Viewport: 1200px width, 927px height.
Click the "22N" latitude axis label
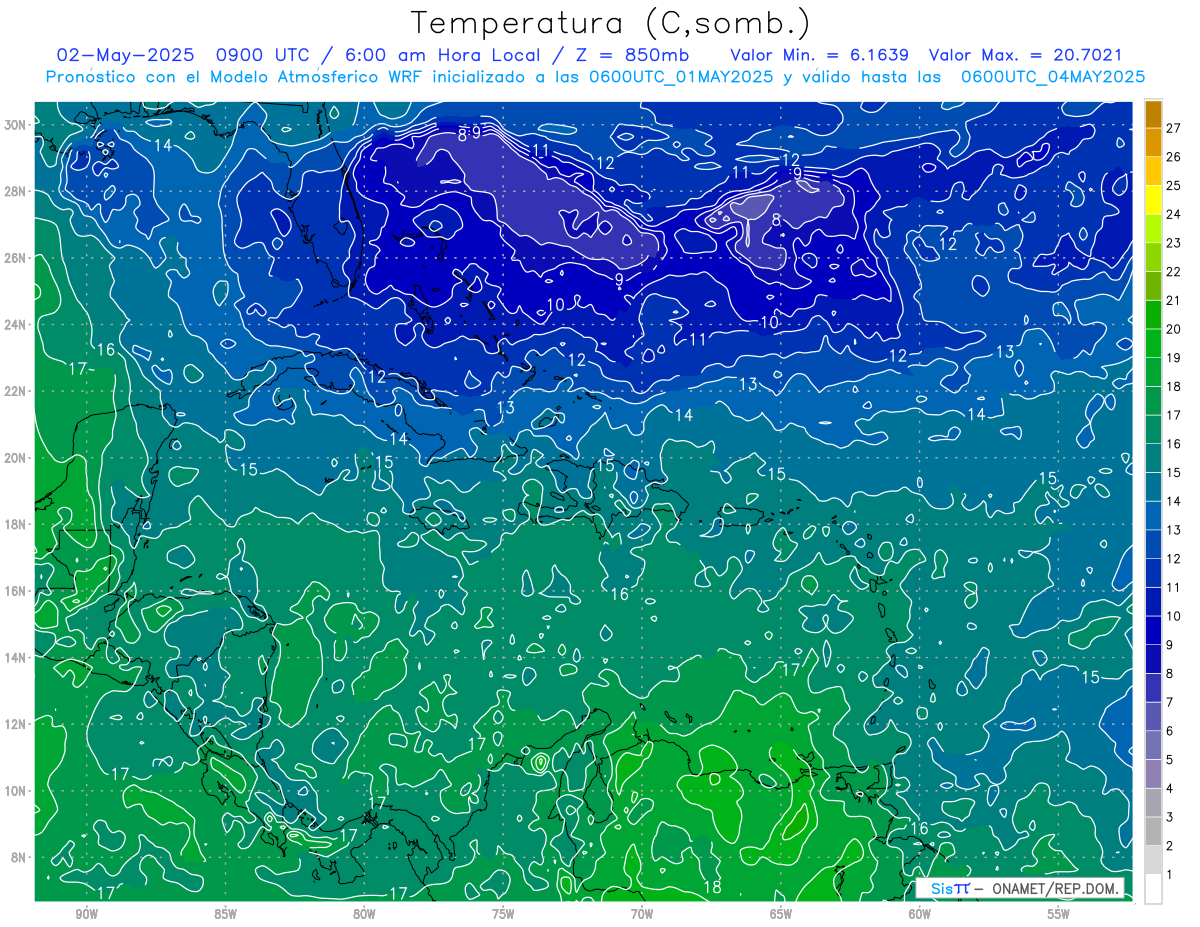pyautogui.click(x=17, y=390)
